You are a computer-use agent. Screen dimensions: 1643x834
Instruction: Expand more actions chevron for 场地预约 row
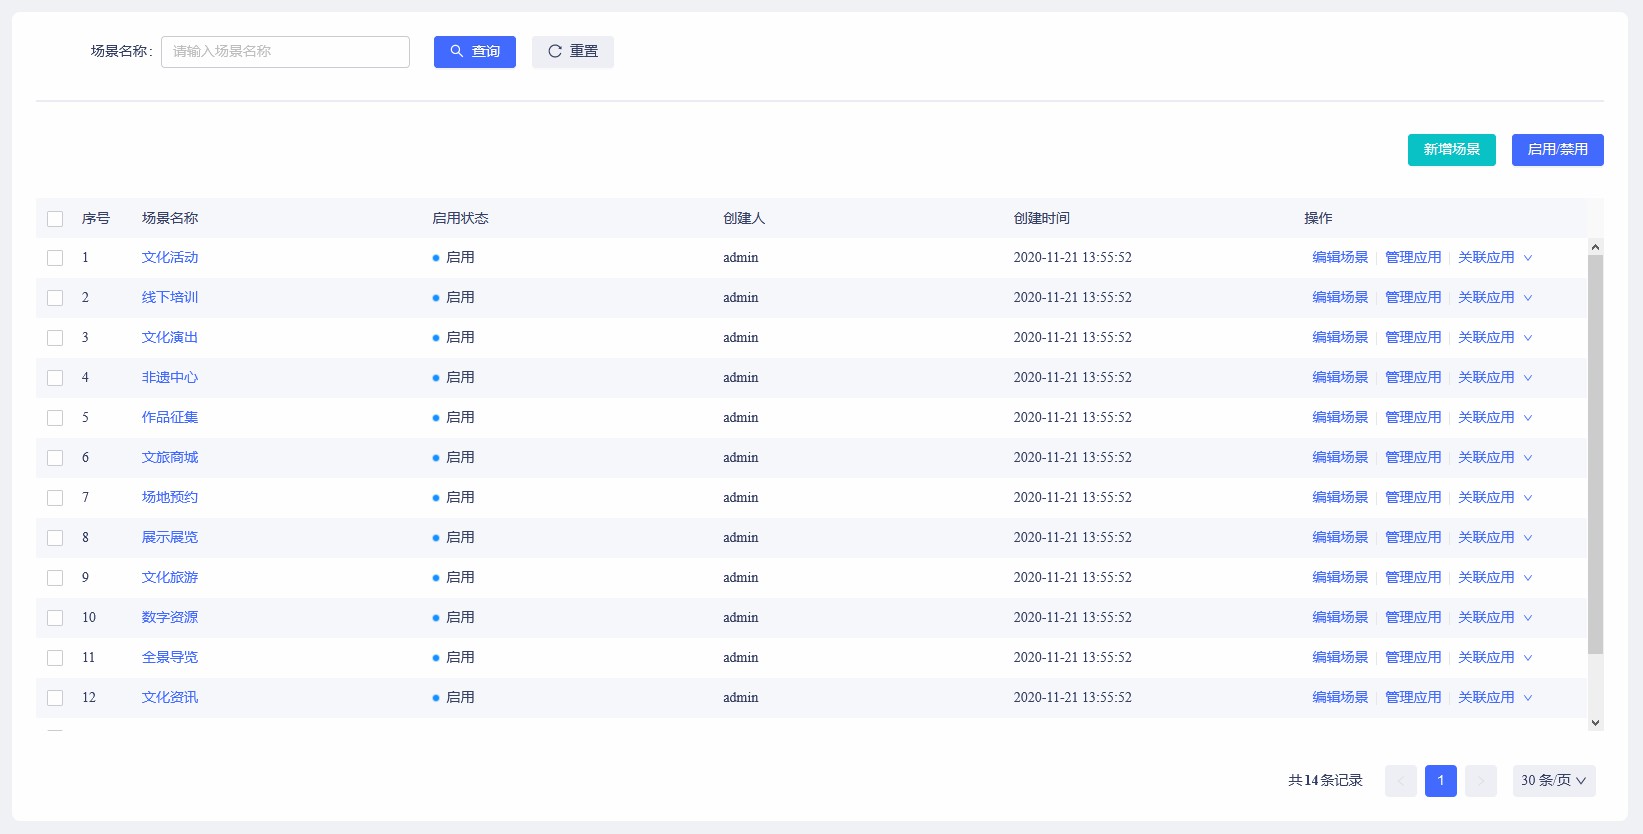coord(1528,498)
